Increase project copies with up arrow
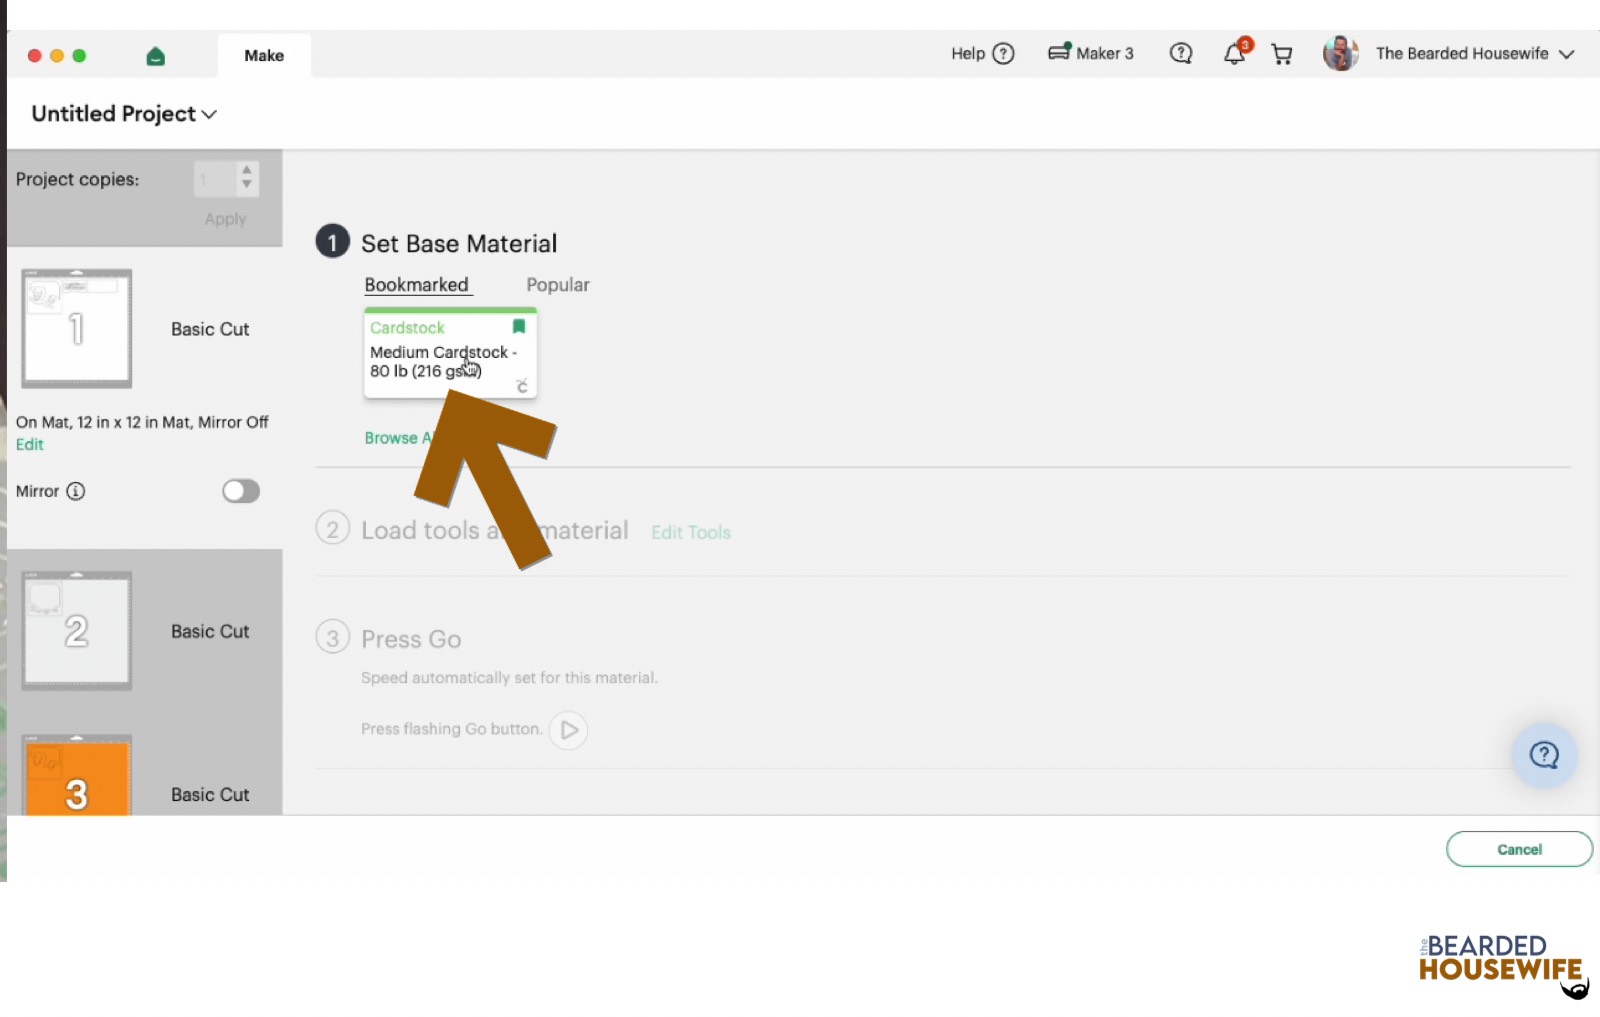This screenshot has height=1017, width=1600. tap(247, 171)
